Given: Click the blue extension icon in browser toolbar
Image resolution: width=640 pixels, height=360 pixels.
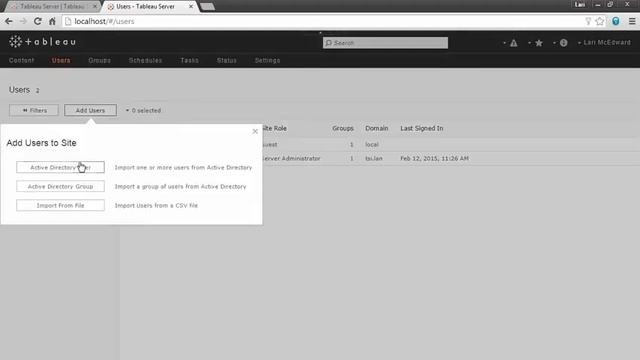Looking at the screenshot, I should point(616,21).
